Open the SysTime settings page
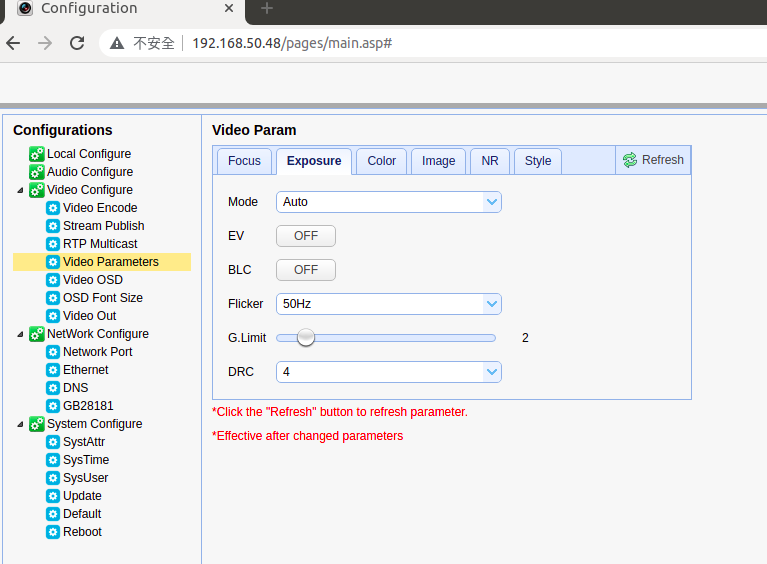The image size is (767, 564). 86,460
